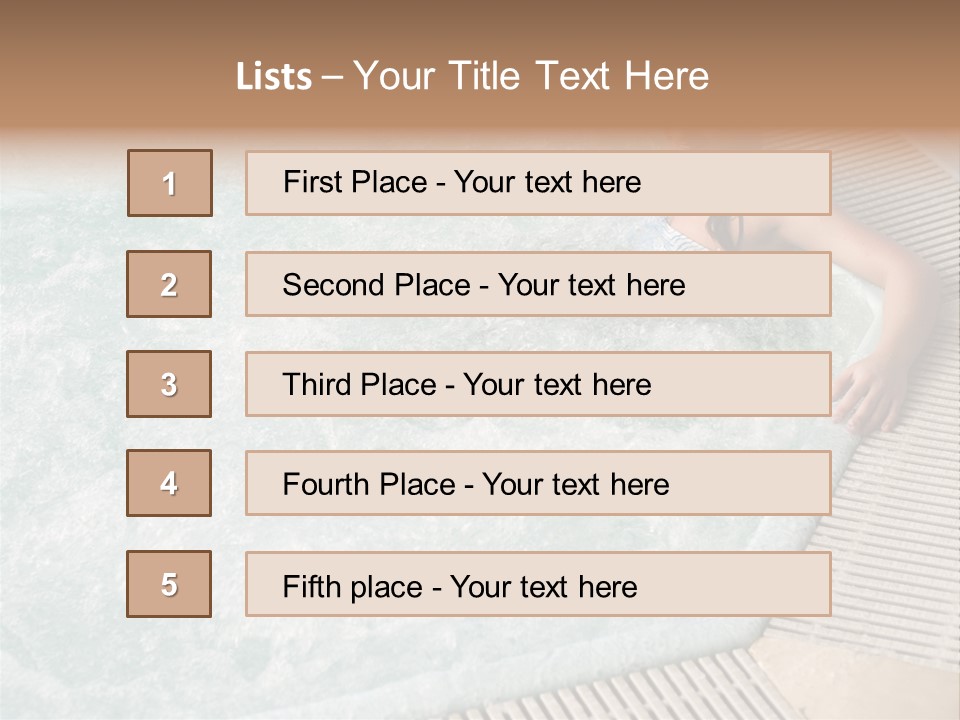Image resolution: width=960 pixels, height=720 pixels.
Task: Click the number 2 box
Action: [x=169, y=284]
